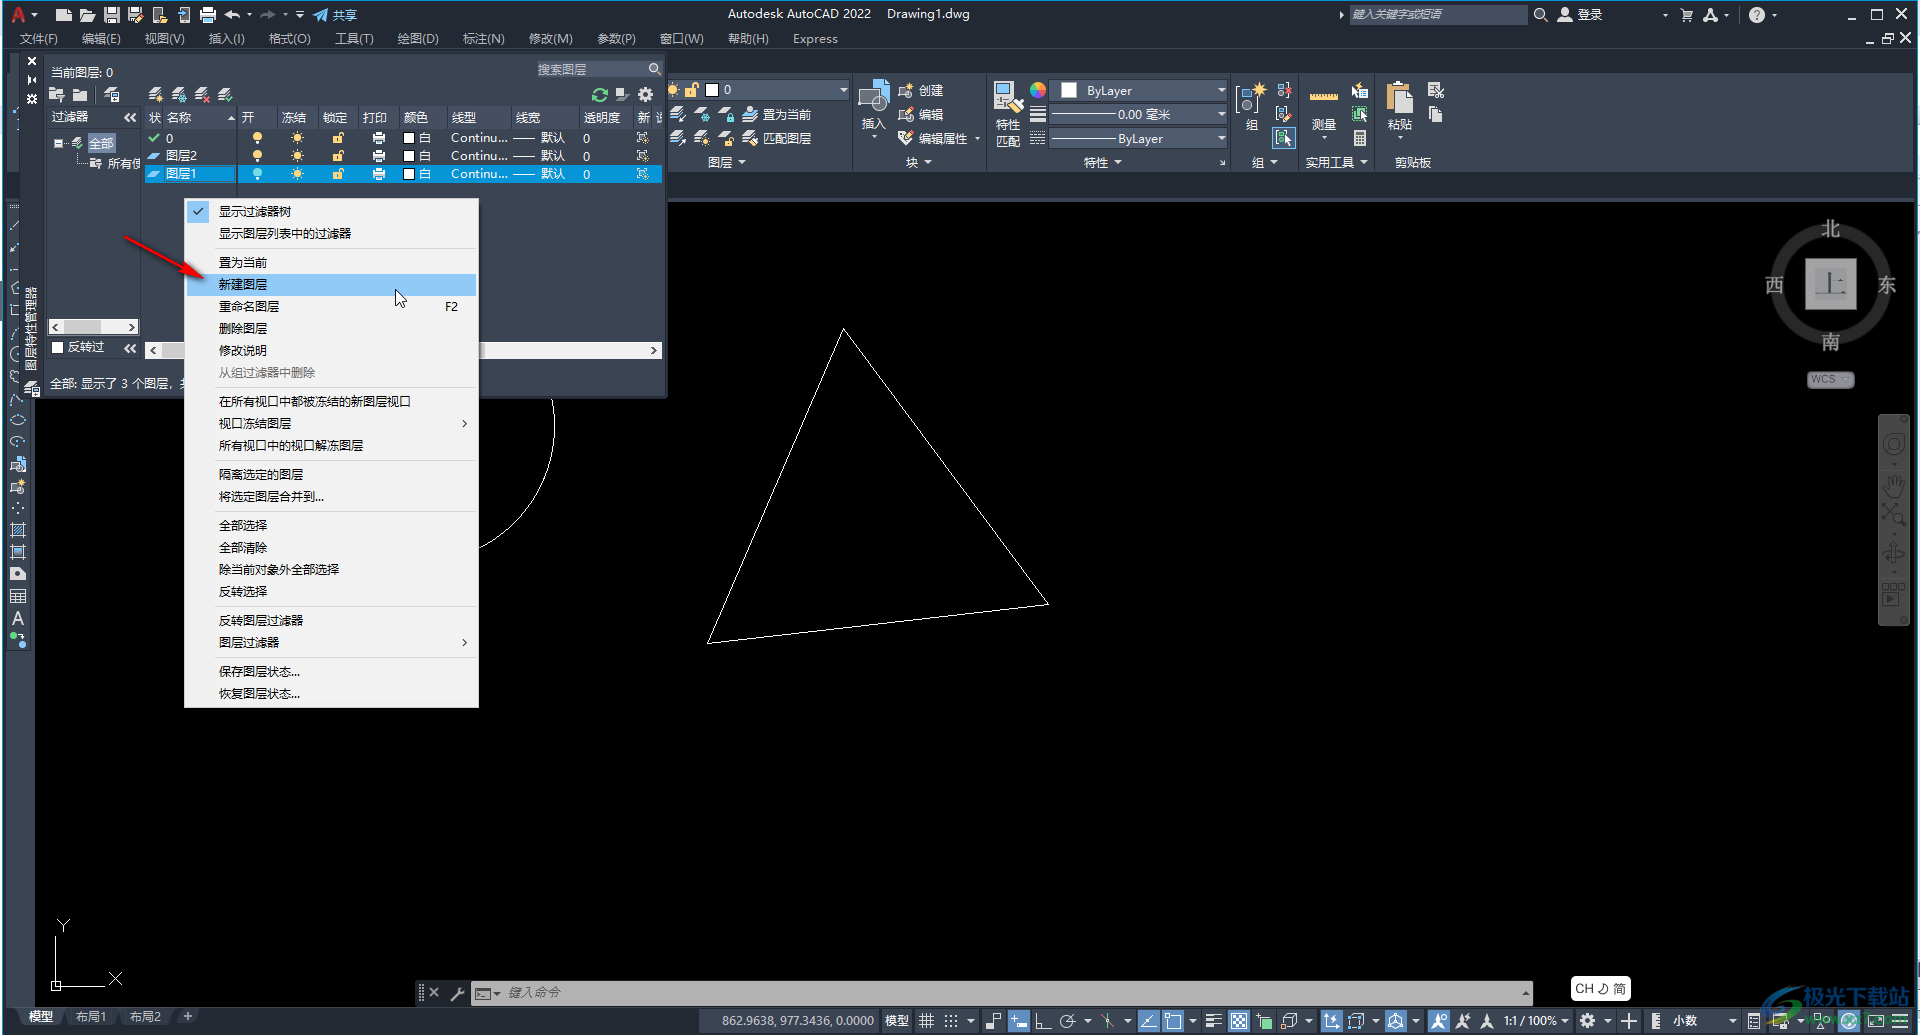Viewport: 1920px width, 1035px height.
Task: Switch to the 布局1 tab
Action: [91, 1017]
